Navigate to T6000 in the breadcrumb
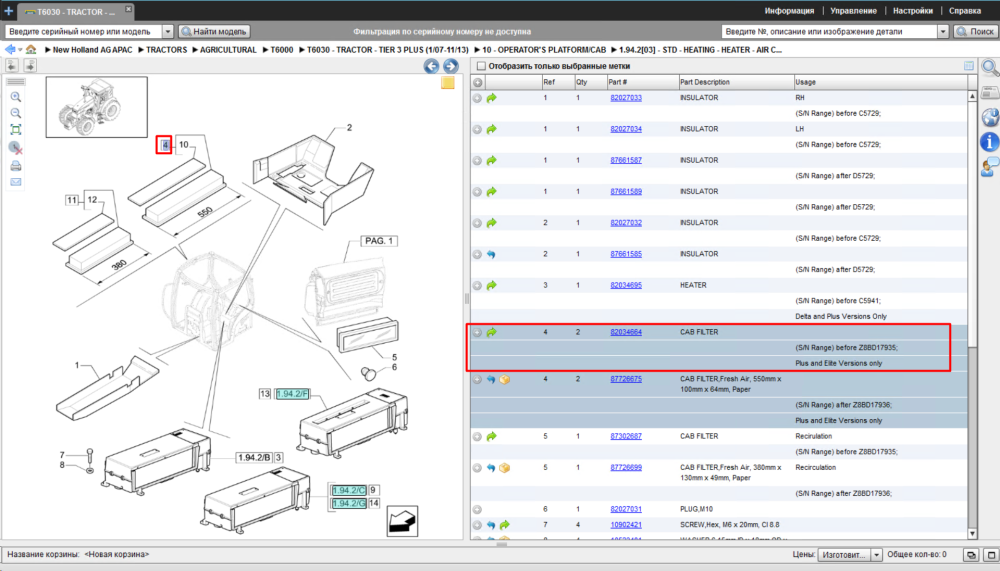The image size is (1000, 571). tap(282, 50)
